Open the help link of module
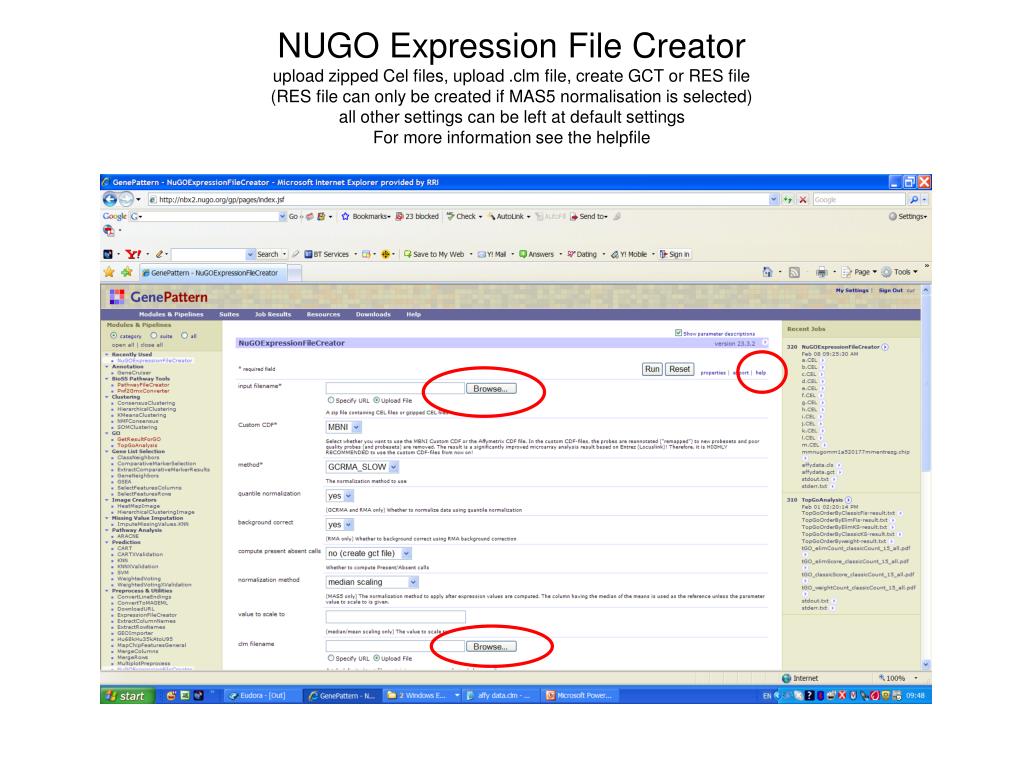This screenshot has height=768, width=1024. (761, 373)
